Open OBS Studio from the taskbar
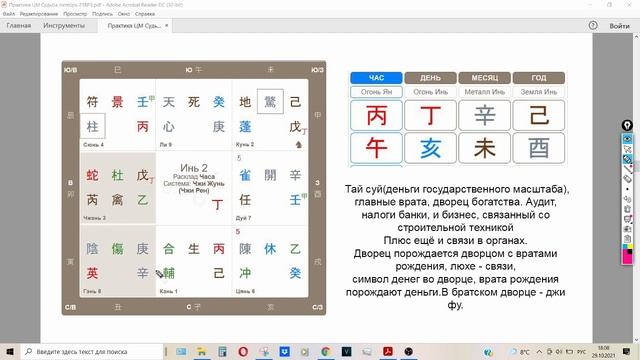This screenshot has width=640, height=360. (x=408, y=351)
